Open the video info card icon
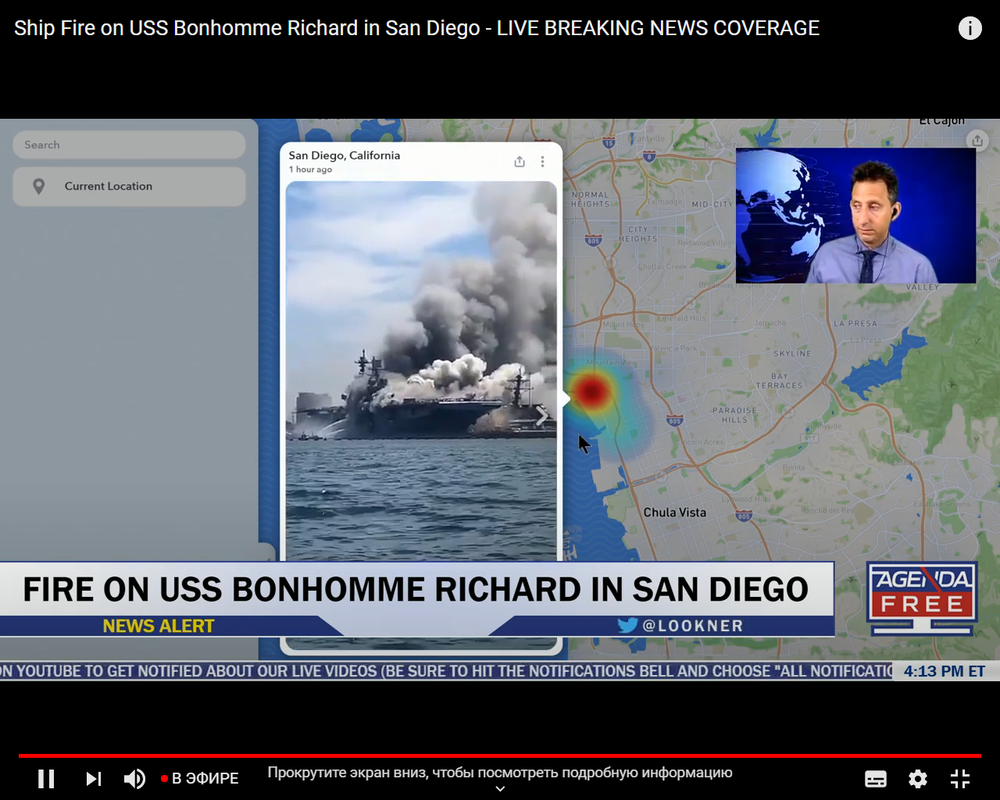The height and width of the screenshot is (800, 1000). click(970, 28)
